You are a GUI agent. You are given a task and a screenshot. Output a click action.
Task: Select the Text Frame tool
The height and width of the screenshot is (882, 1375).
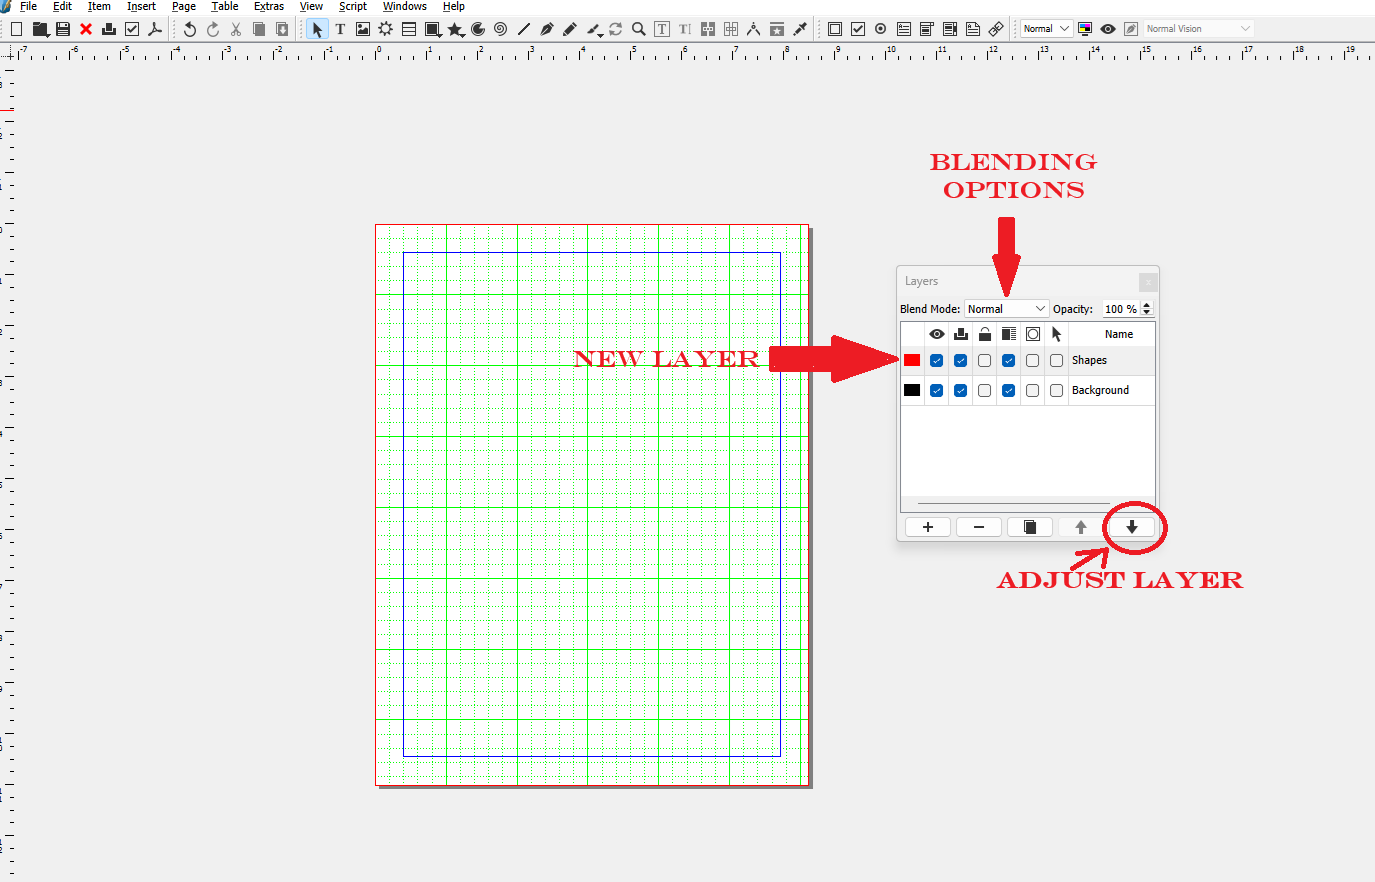[x=340, y=29]
